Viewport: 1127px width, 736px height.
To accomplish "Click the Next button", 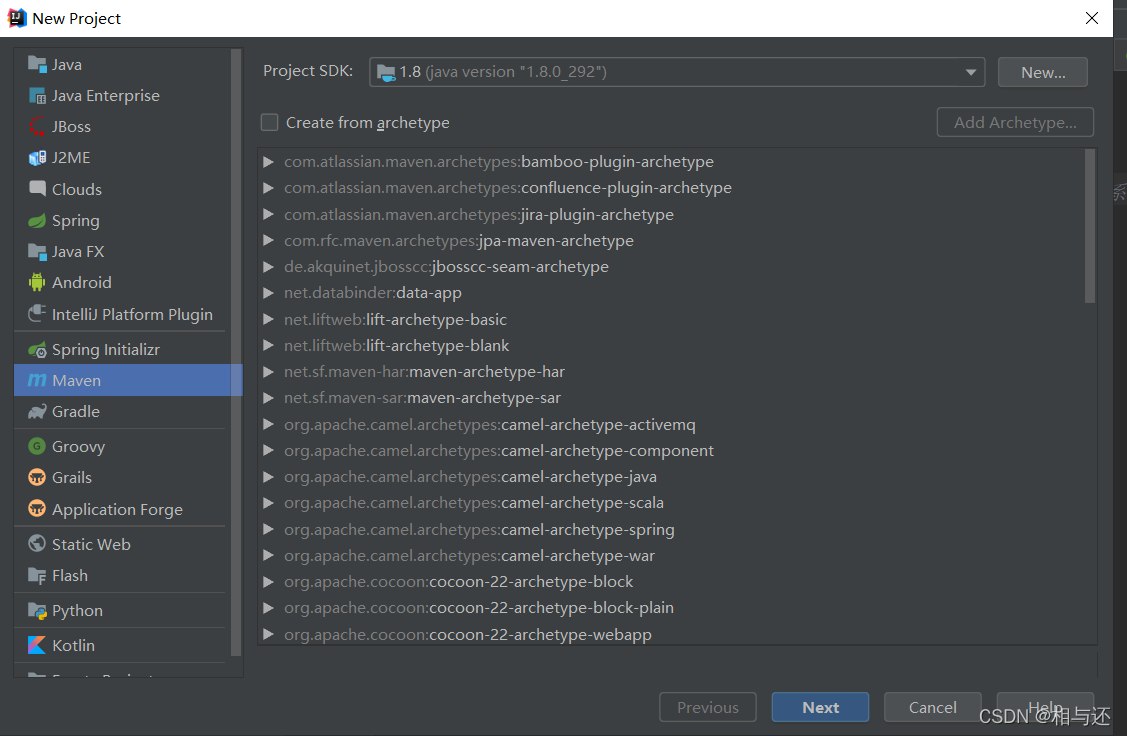I will pyautogui.click(x=820, y=707).
